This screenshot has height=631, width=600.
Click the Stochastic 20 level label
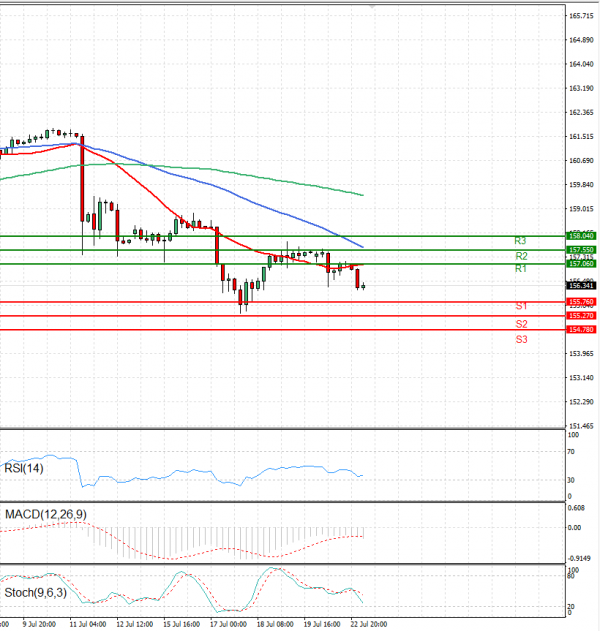point(571,606)
